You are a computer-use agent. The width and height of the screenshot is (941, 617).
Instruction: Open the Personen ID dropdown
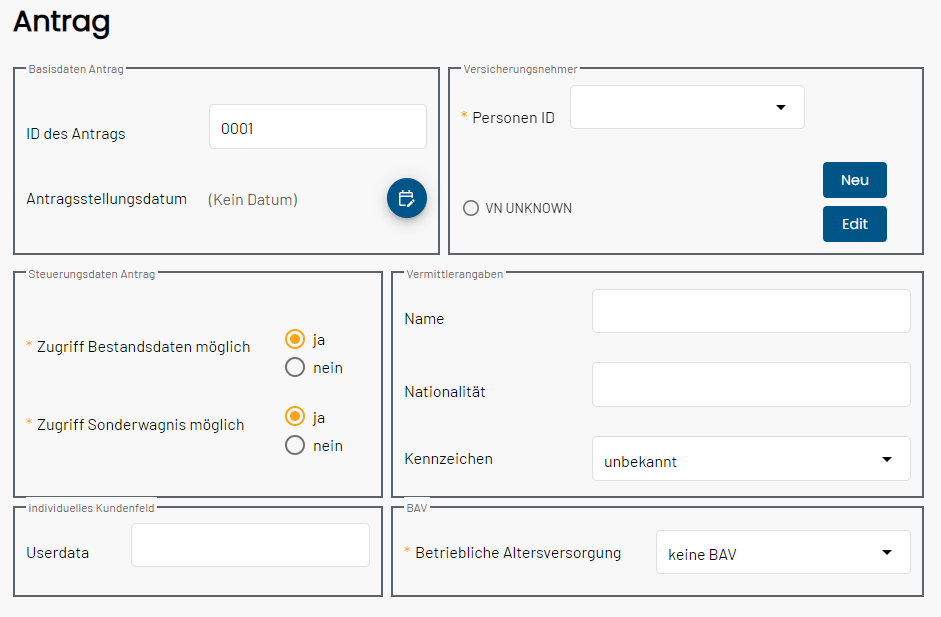(x=687, y=107)
